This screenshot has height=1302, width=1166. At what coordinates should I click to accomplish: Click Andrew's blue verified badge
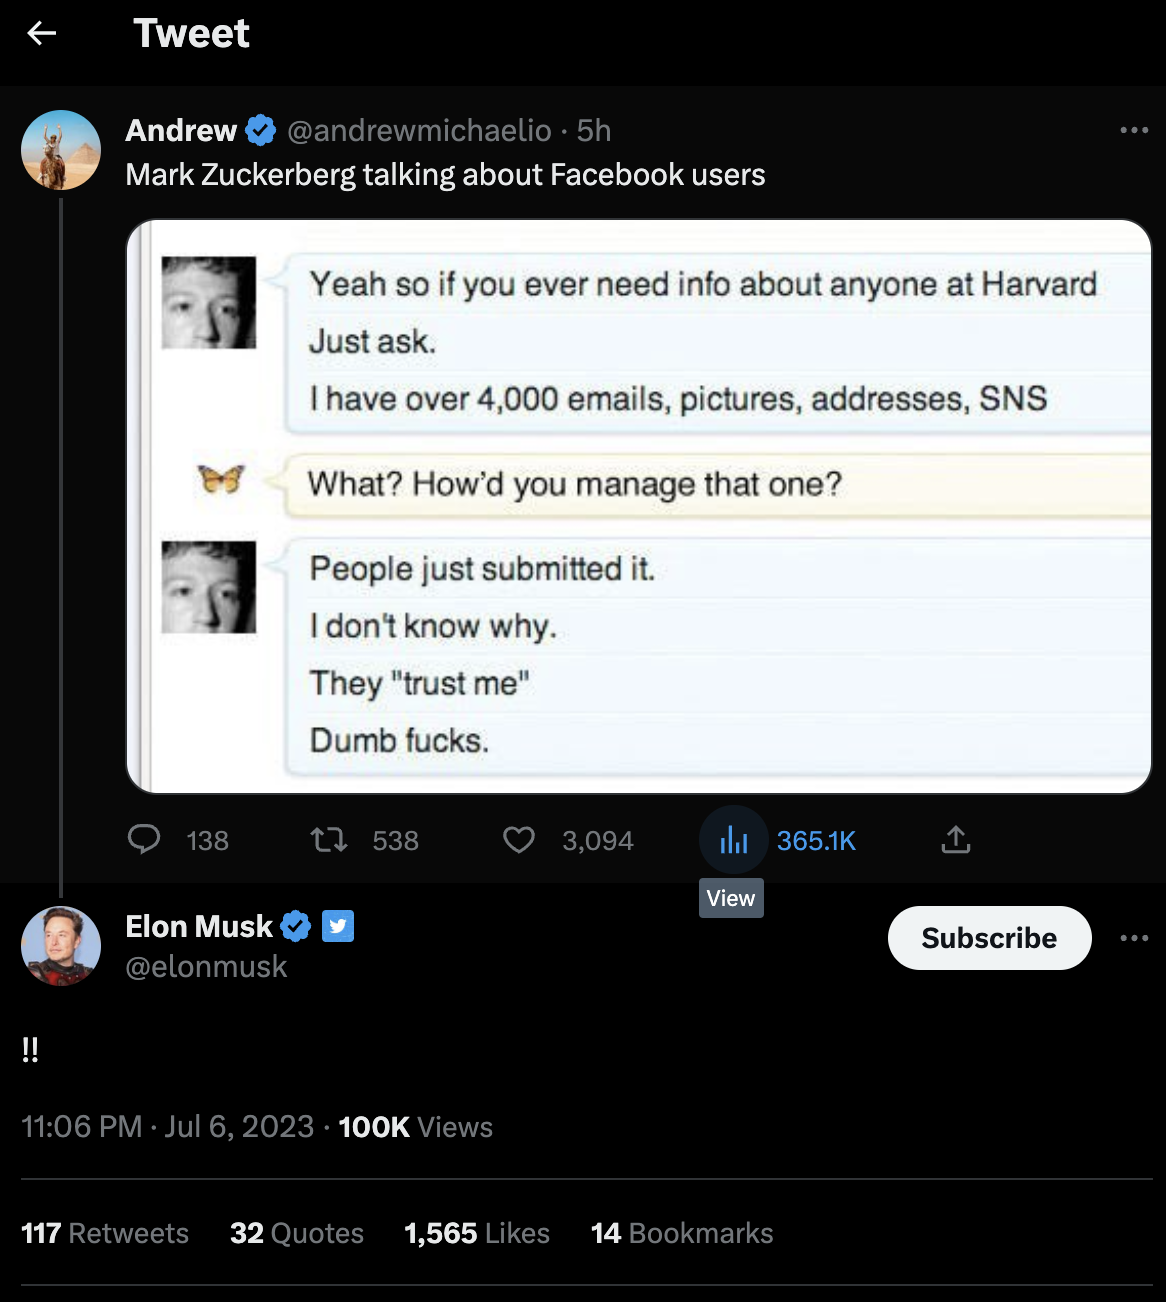(261, 130)
